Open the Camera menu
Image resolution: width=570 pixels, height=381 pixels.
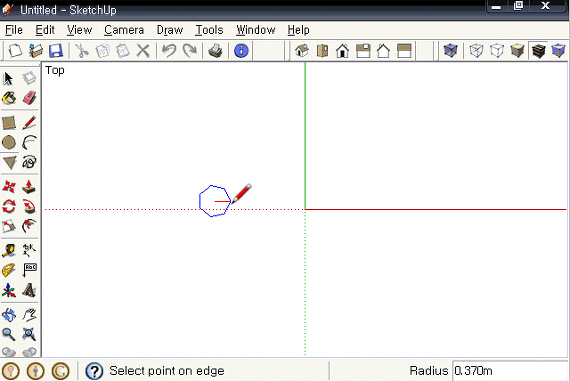point(124,30)
